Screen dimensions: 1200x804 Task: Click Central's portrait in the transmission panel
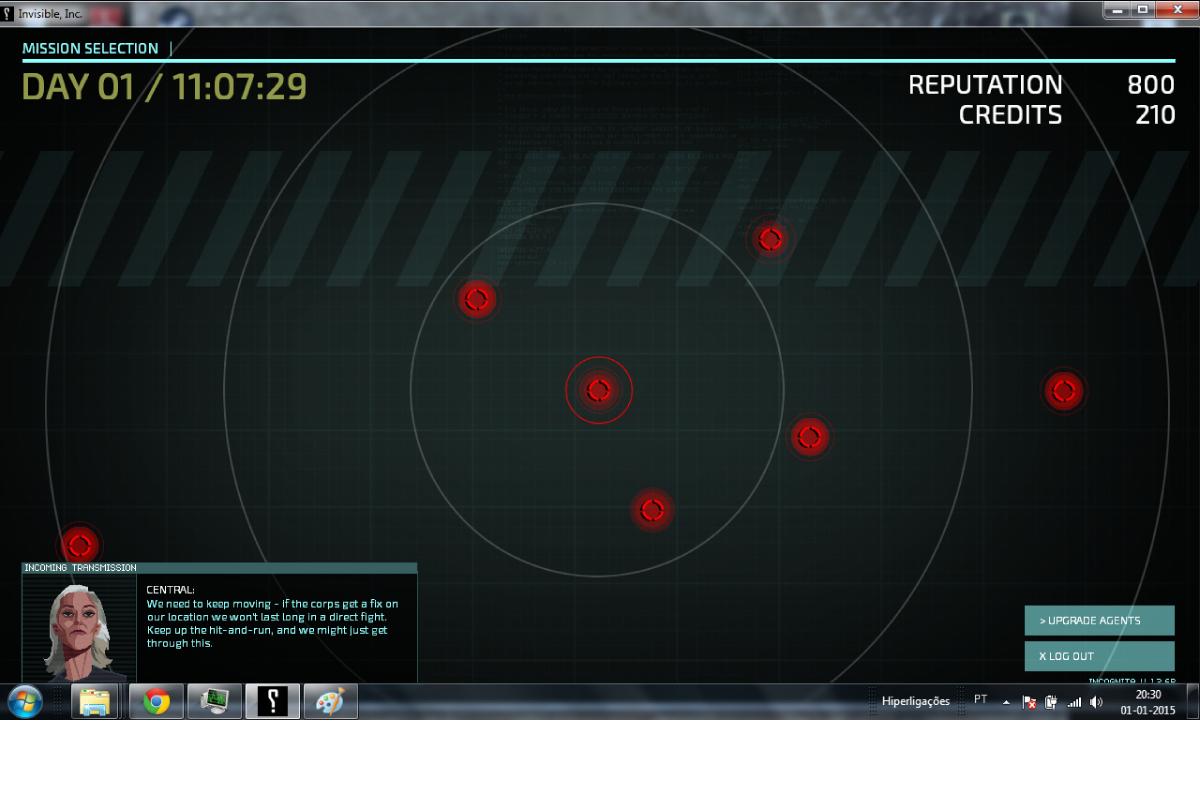coord(78,630)
